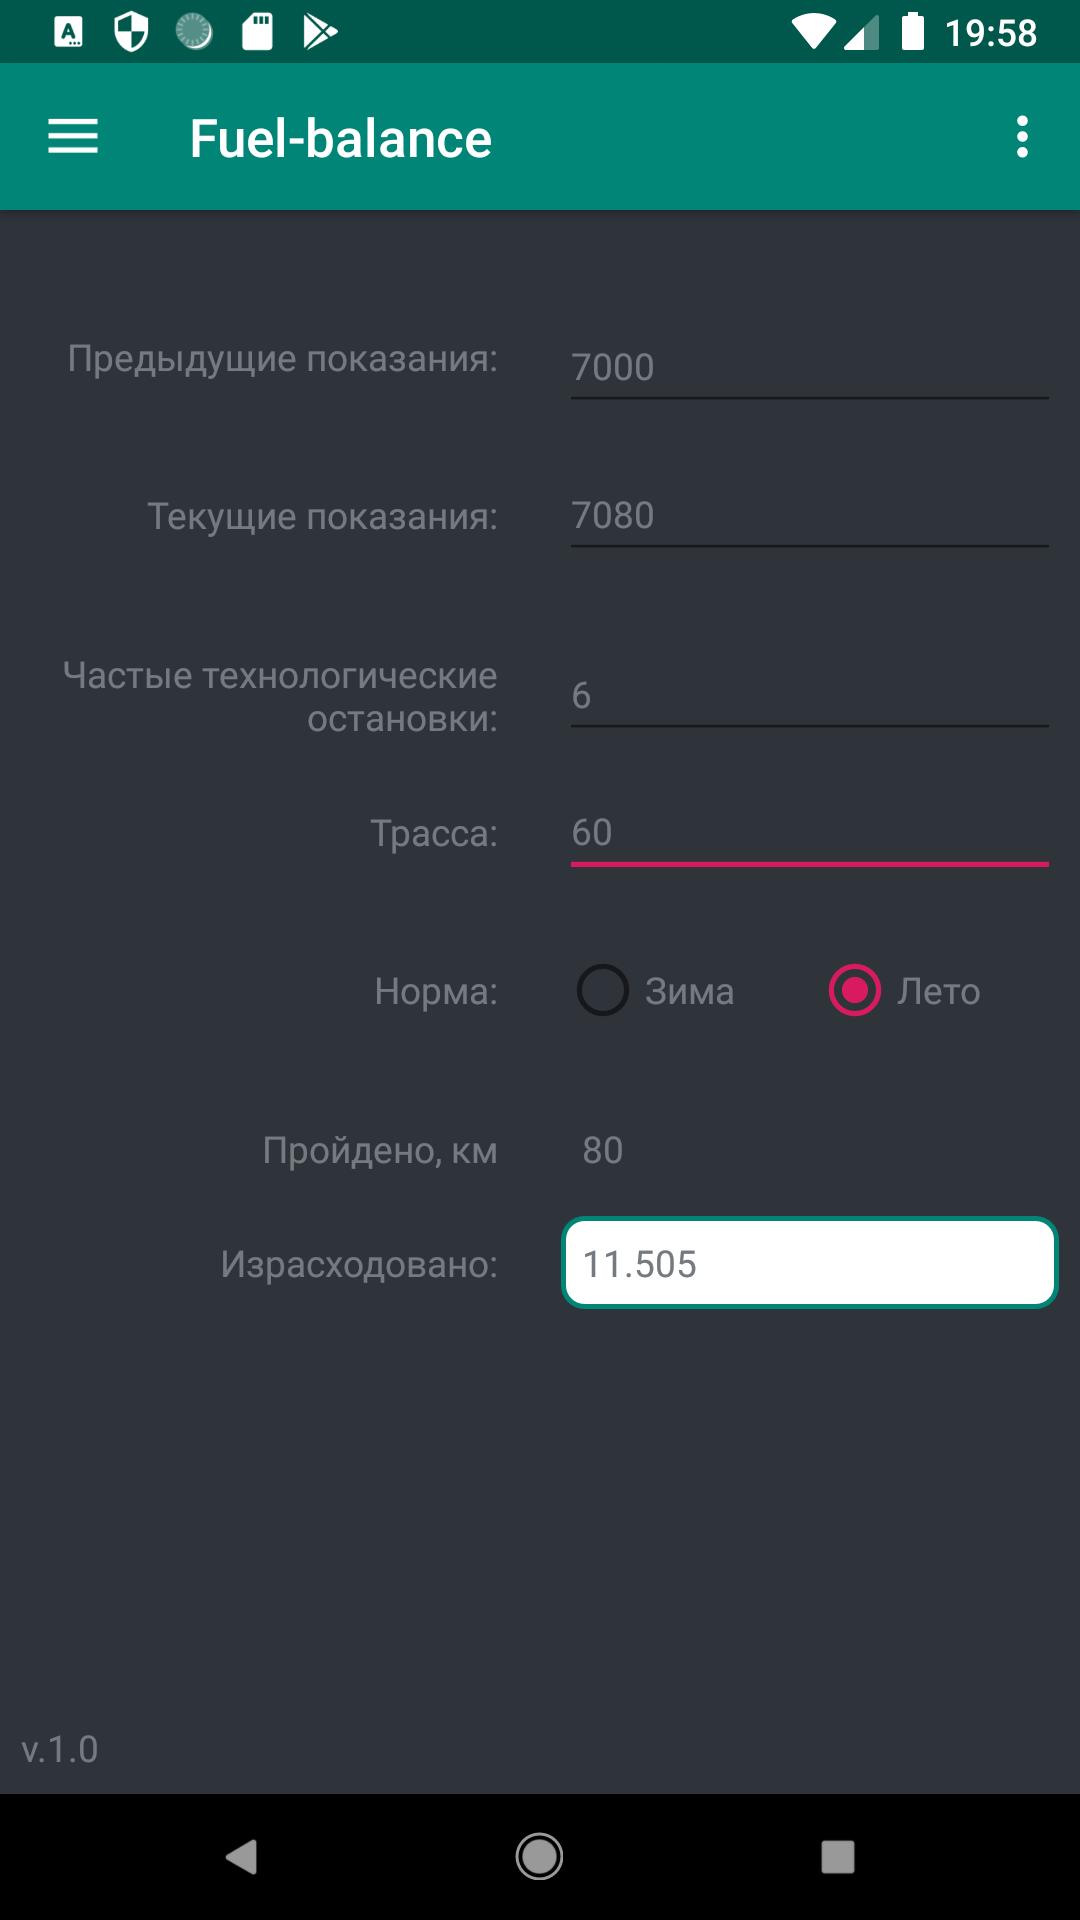Select the Лето radio button
The height and width of the screenshot is (1920, 1080).
(x=854, y=990)
